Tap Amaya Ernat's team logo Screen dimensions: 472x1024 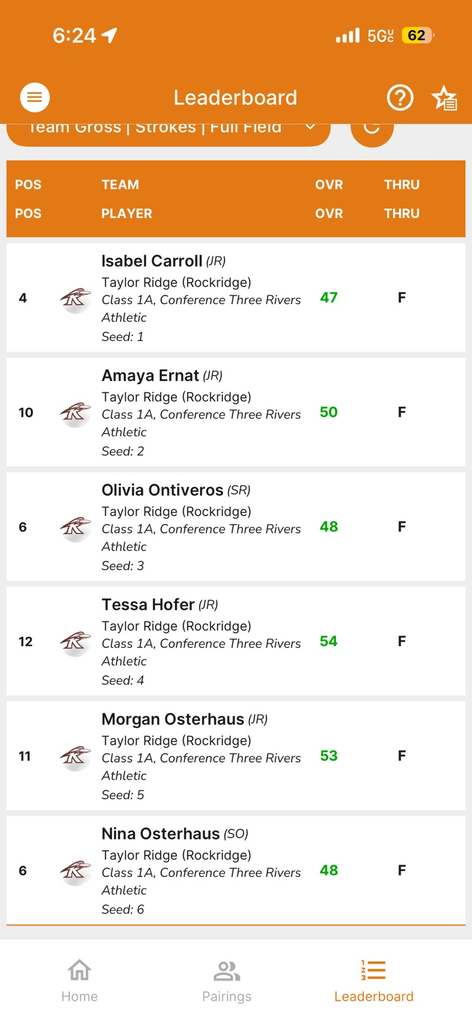click(x=75, y=413)
